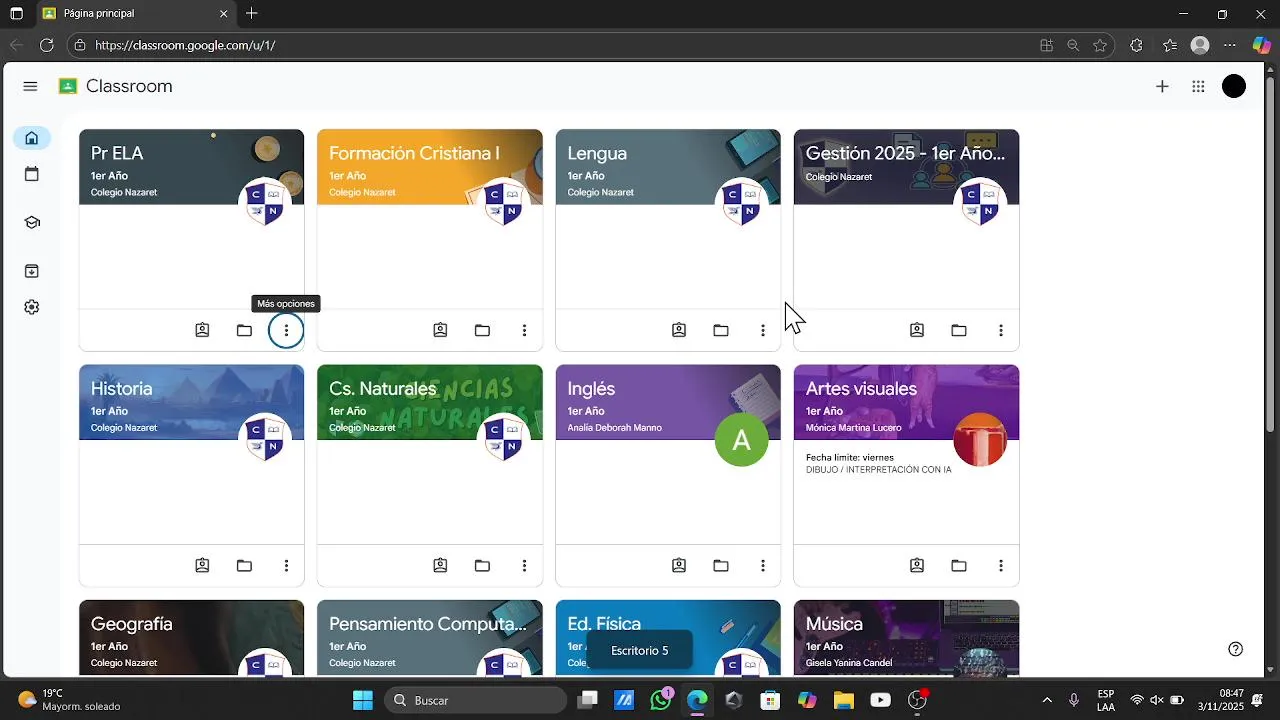Show more options for Lengua card
This screenshot has width=1280, height=720.
[x=763, y=330]
